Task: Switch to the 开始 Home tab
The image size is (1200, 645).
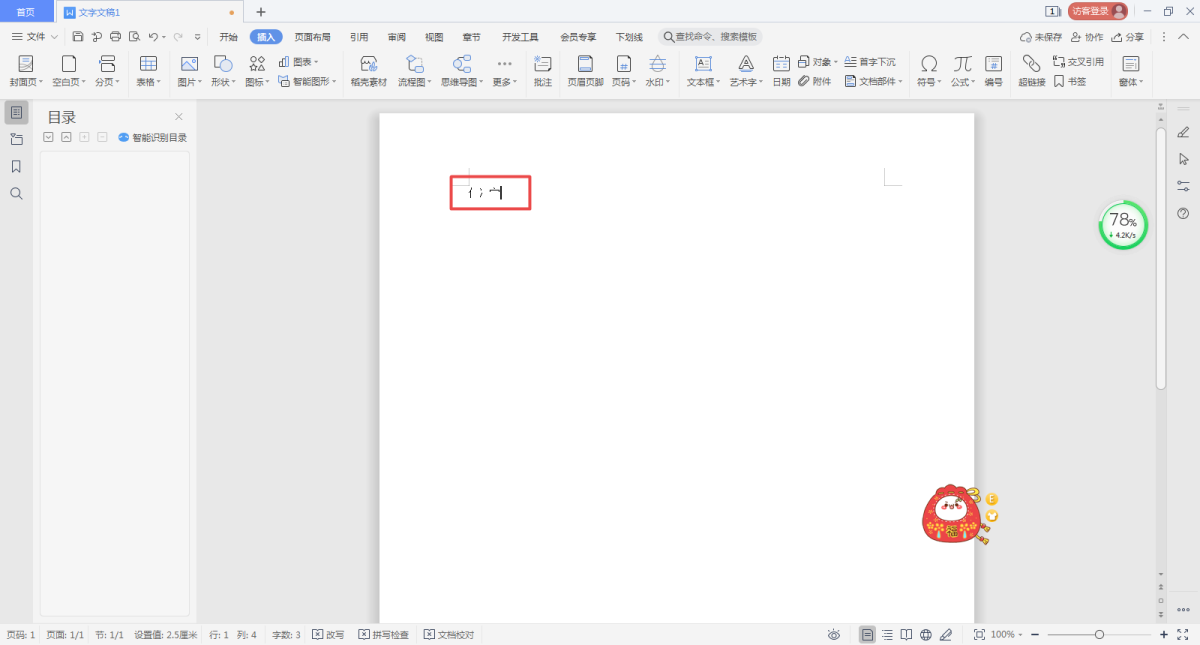Action: [x=228, y=37]
